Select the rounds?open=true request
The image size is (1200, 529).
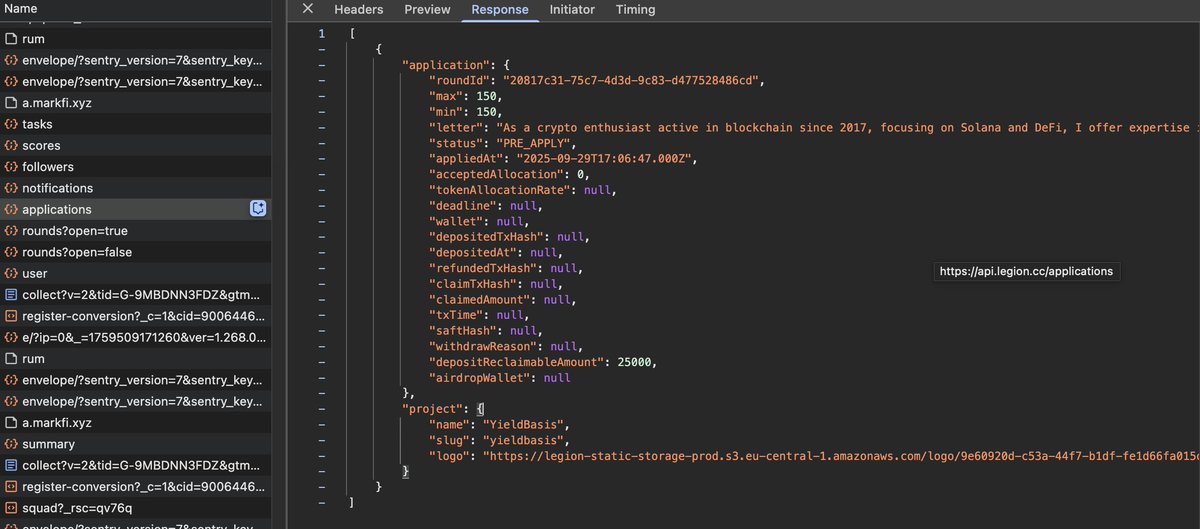pyautogui.click(x=135, y=231)
